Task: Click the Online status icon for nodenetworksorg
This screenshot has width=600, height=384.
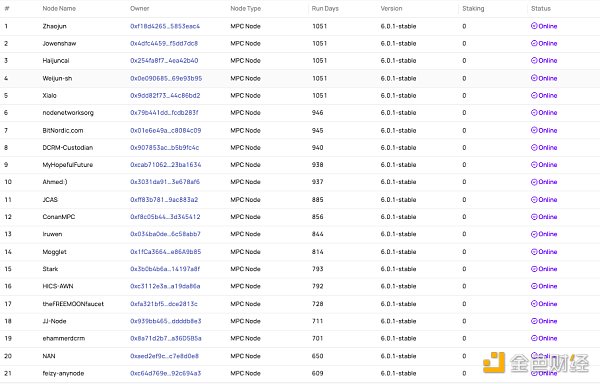Action: coord(534,112)
